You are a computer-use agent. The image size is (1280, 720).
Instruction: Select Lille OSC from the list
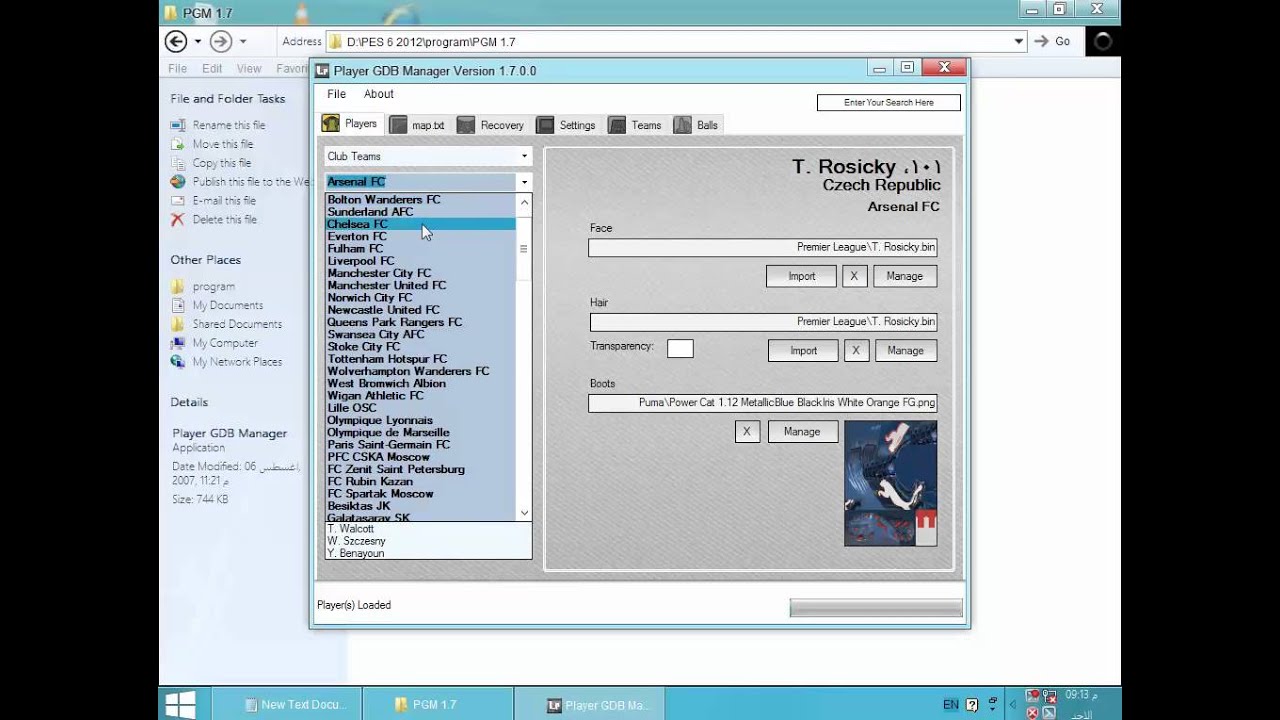[x=420, y=408]
